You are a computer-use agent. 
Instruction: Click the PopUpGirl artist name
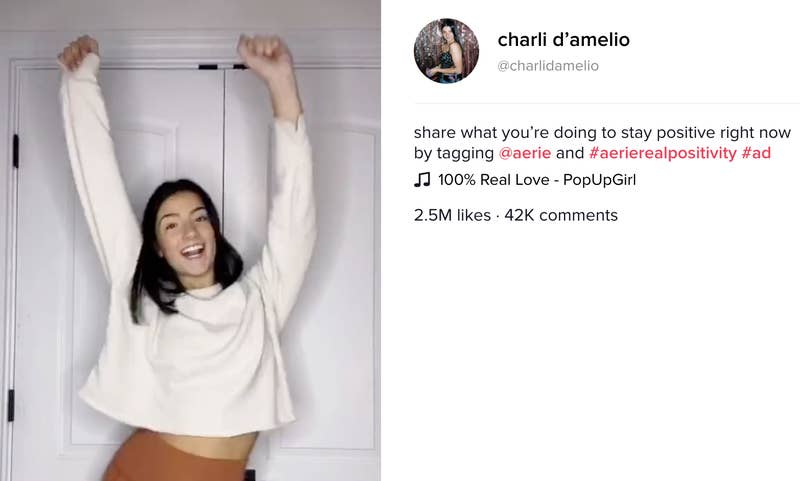[x=599, y=180]
